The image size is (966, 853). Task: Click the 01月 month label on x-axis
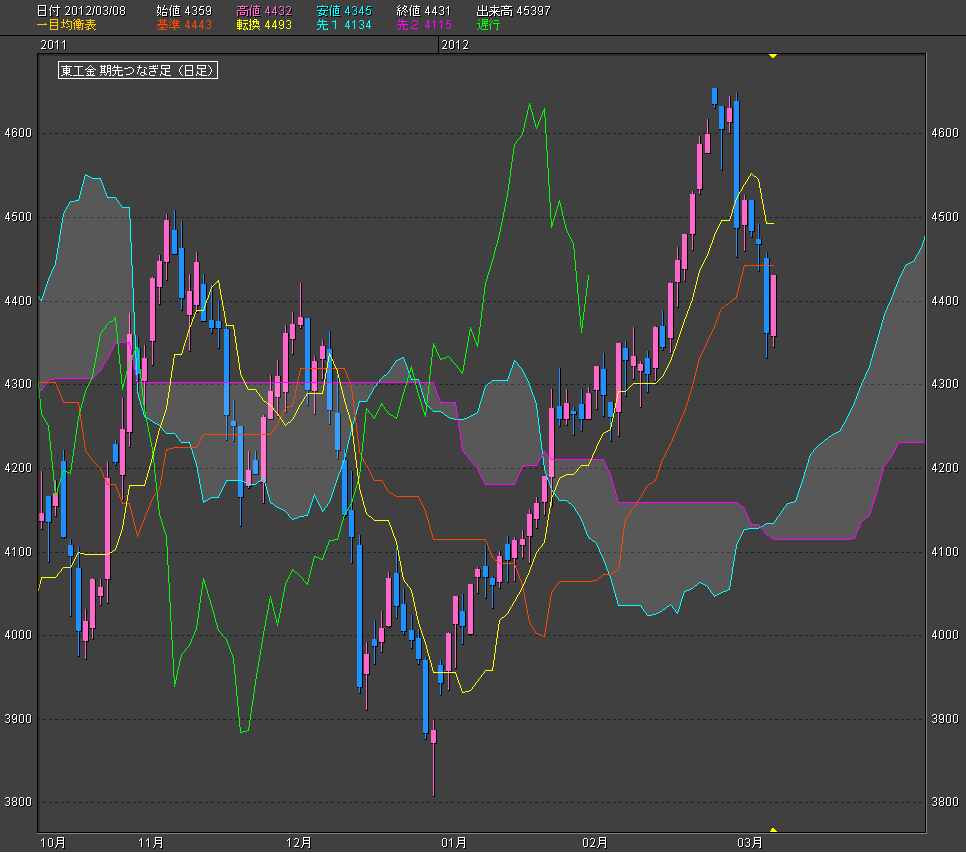455,842
